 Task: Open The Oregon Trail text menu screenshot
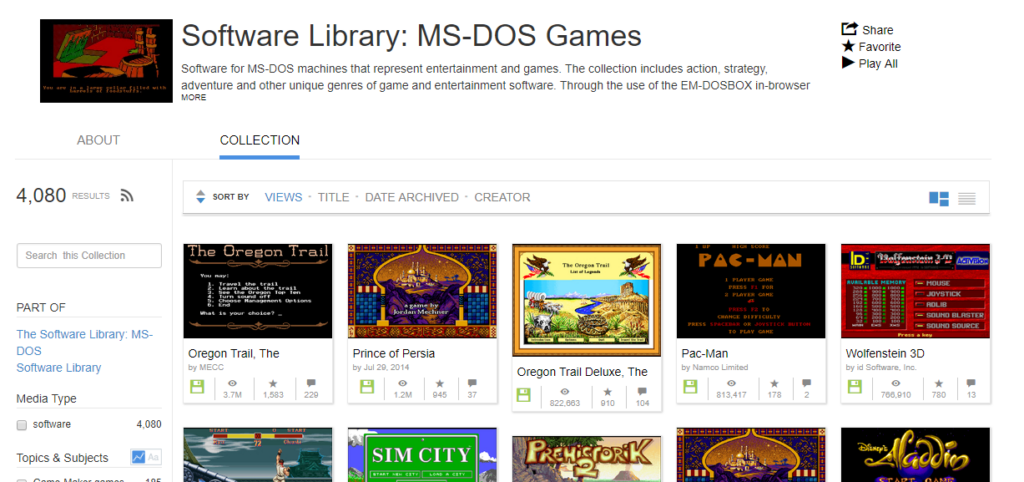pos(258,291)
